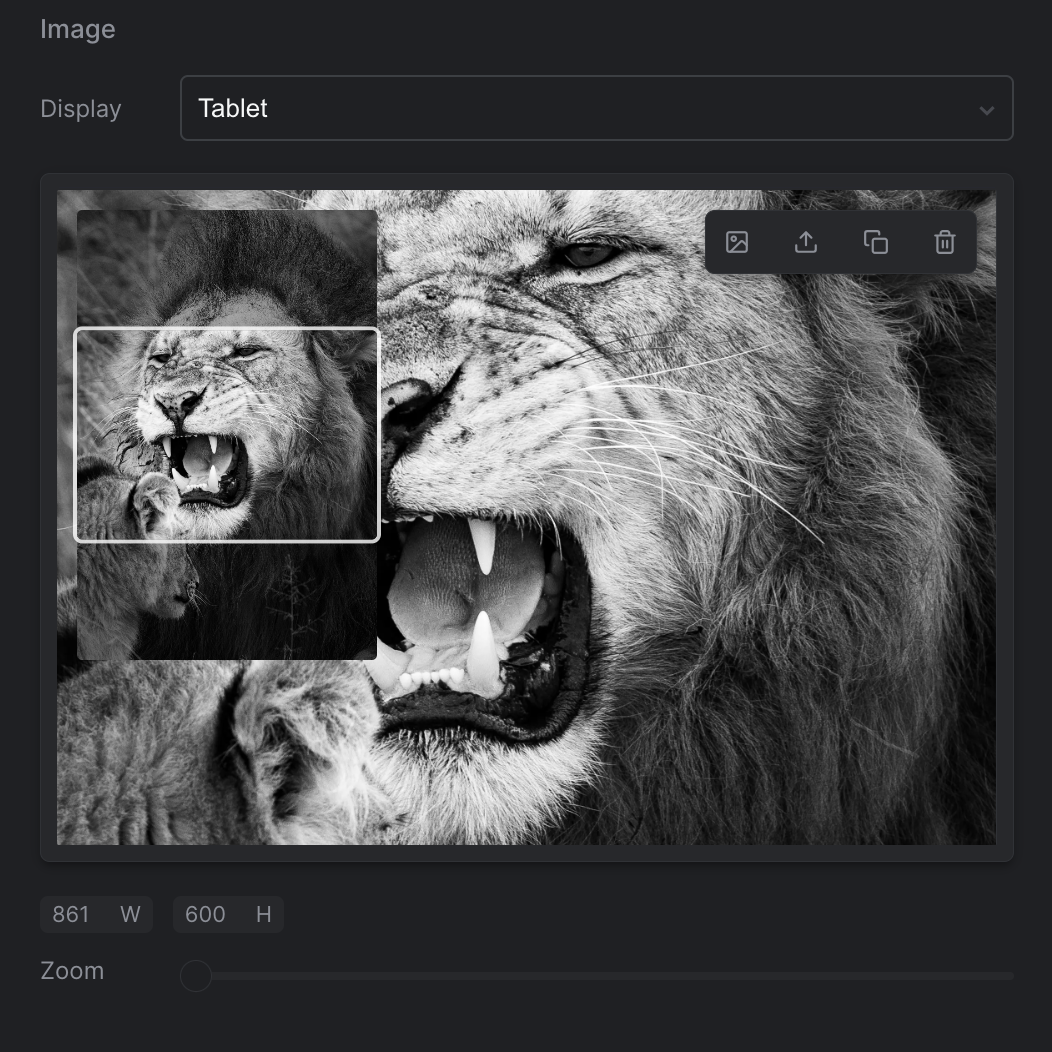The height and width of the screenshot is (1052, 1052).
Task: Click the chevron arrow of Display dropdown
Action: pyautogui.click(x=986, y=110)
